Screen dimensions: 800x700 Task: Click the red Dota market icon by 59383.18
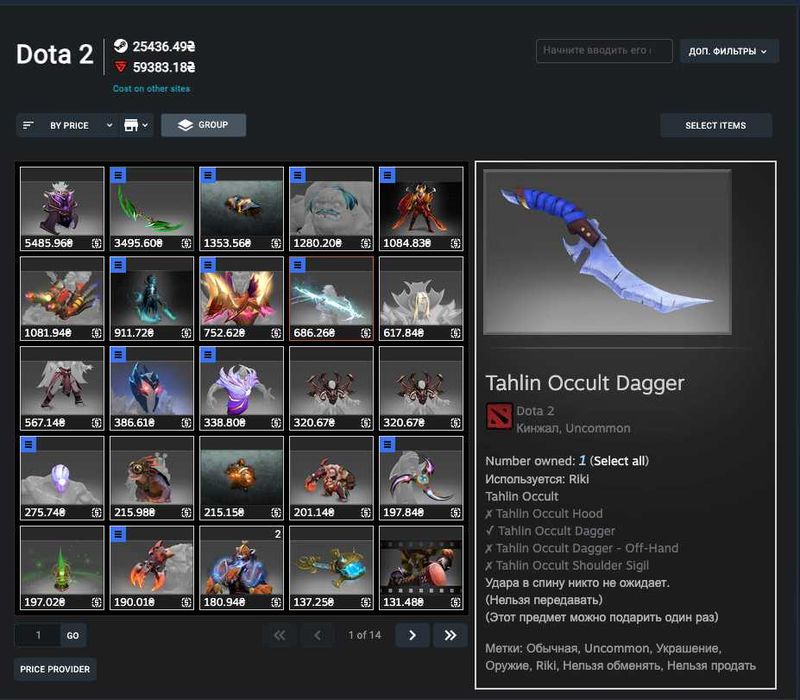tap(121, 67)
